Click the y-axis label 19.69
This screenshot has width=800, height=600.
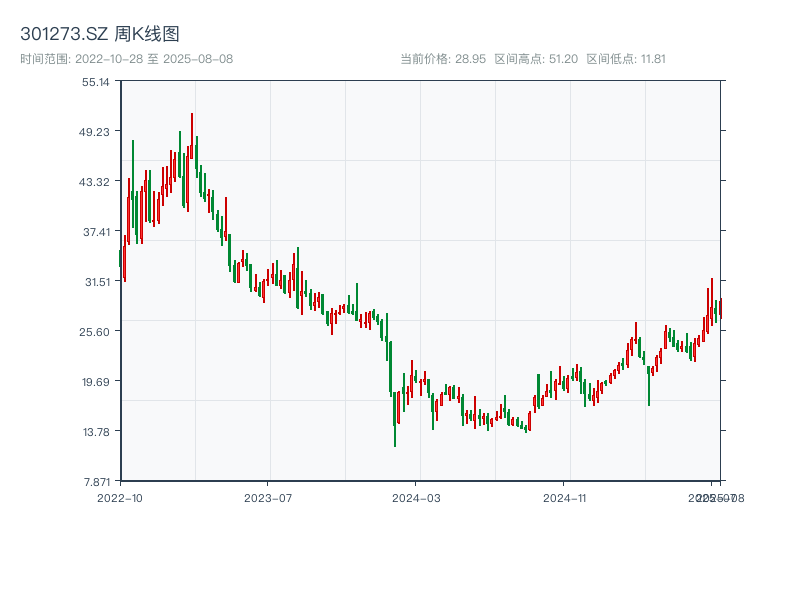(x=96, y=382)
